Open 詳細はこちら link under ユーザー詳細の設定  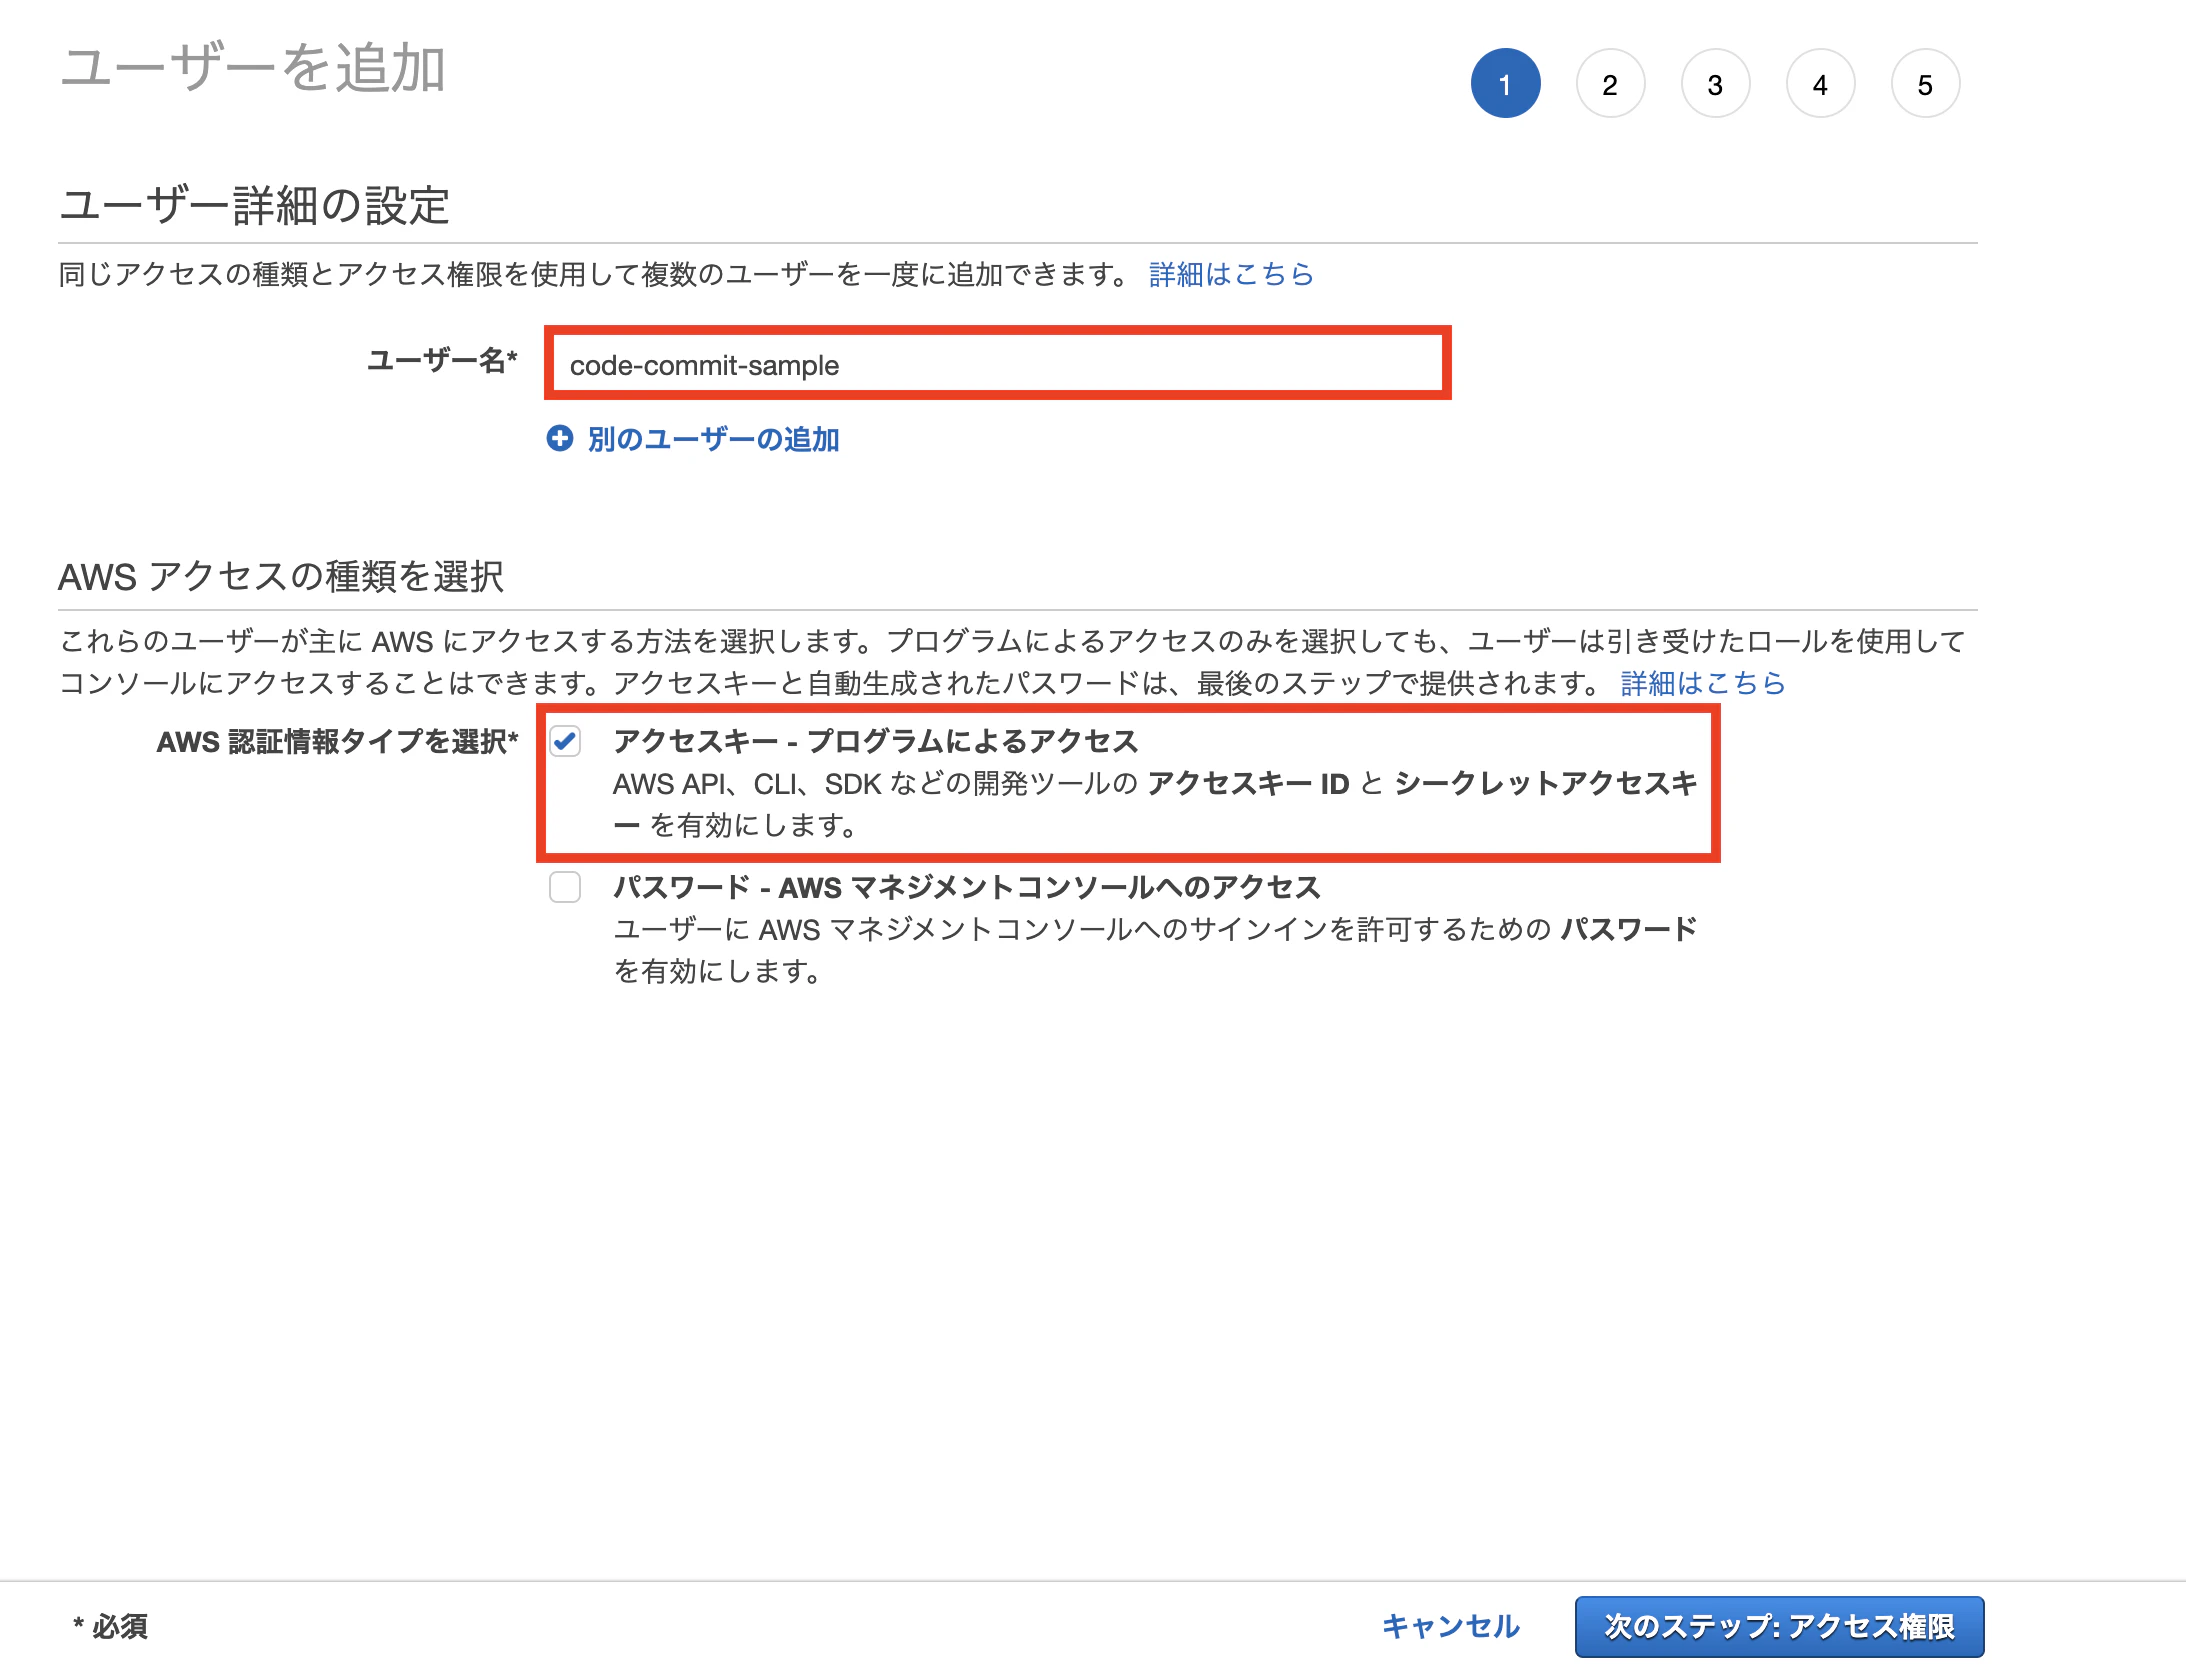point(1231,274)
